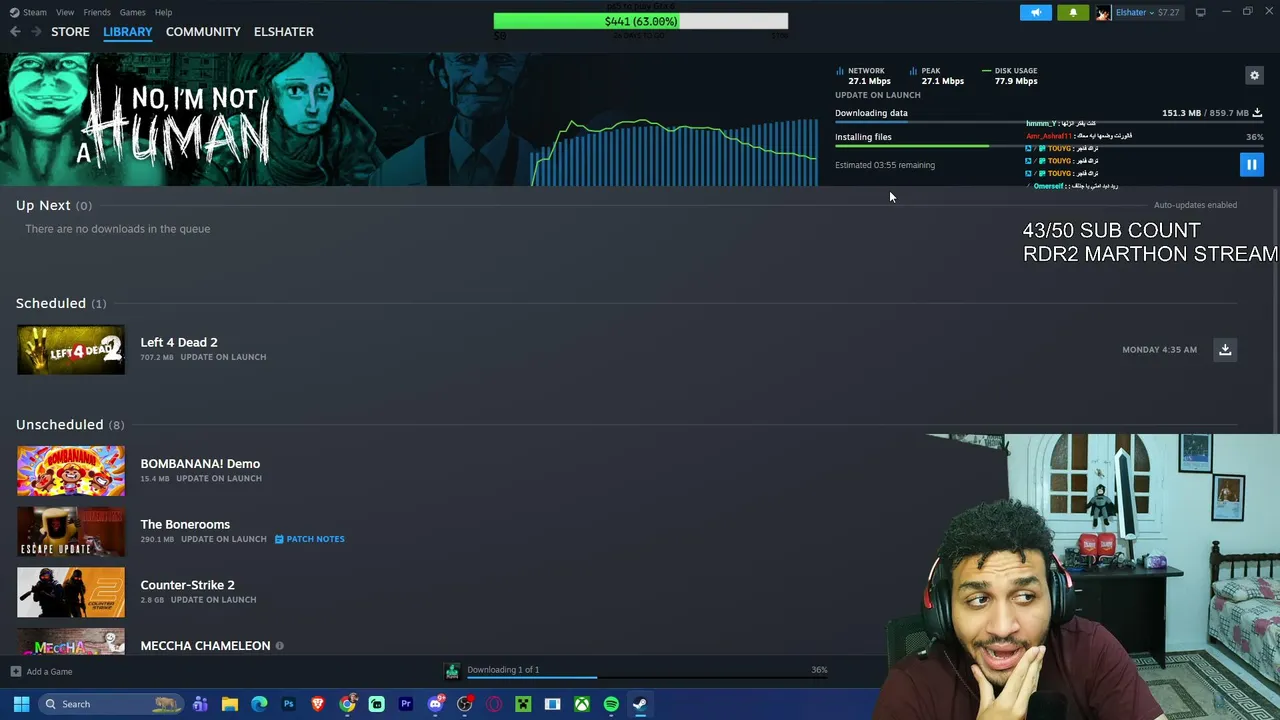This screenshot has width=1280, height=720.
Task: Click the info icon beside MECCHA CHAMELEON
Action: pyautogui.click(x=279, y=646)
